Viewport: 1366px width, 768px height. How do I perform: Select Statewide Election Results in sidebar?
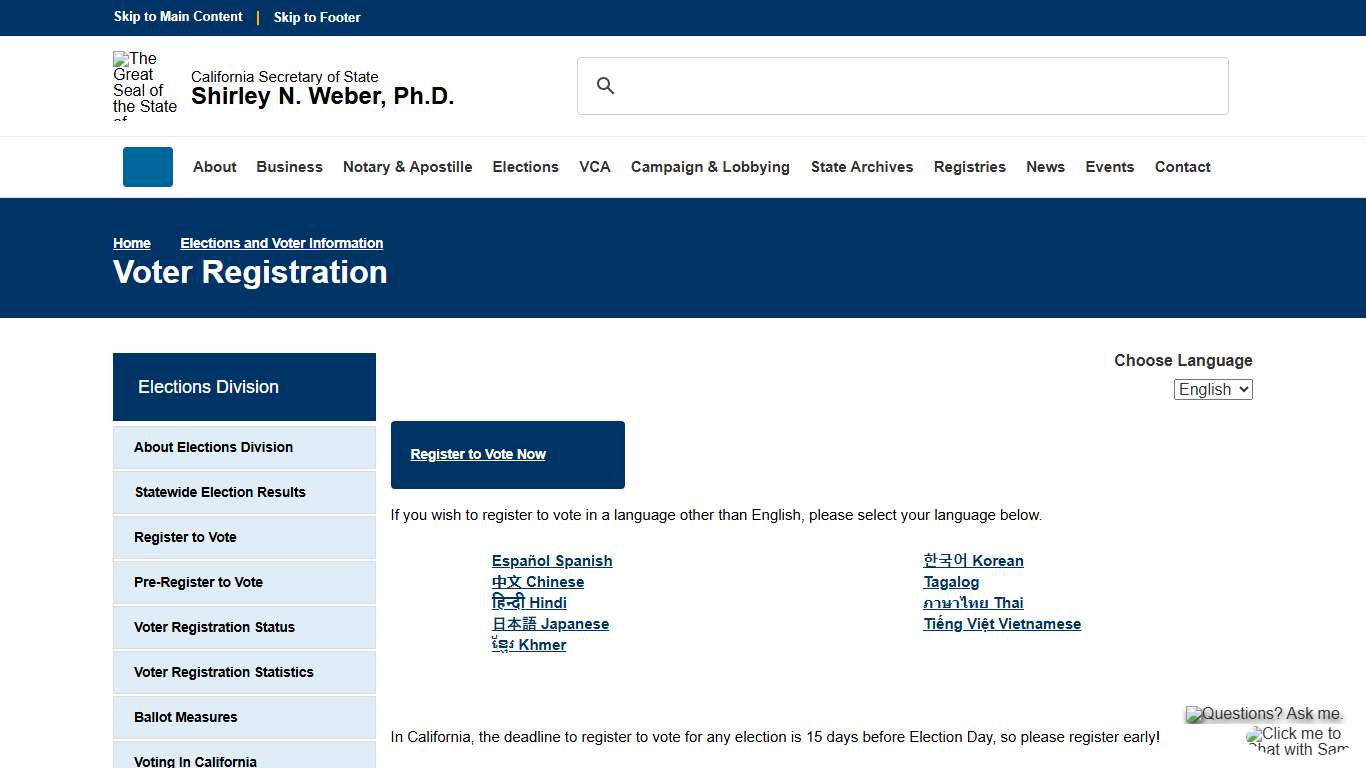(220, 492)
